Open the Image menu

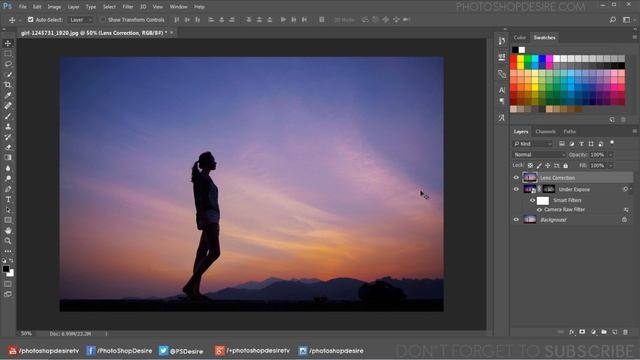[x=54, y=7]
